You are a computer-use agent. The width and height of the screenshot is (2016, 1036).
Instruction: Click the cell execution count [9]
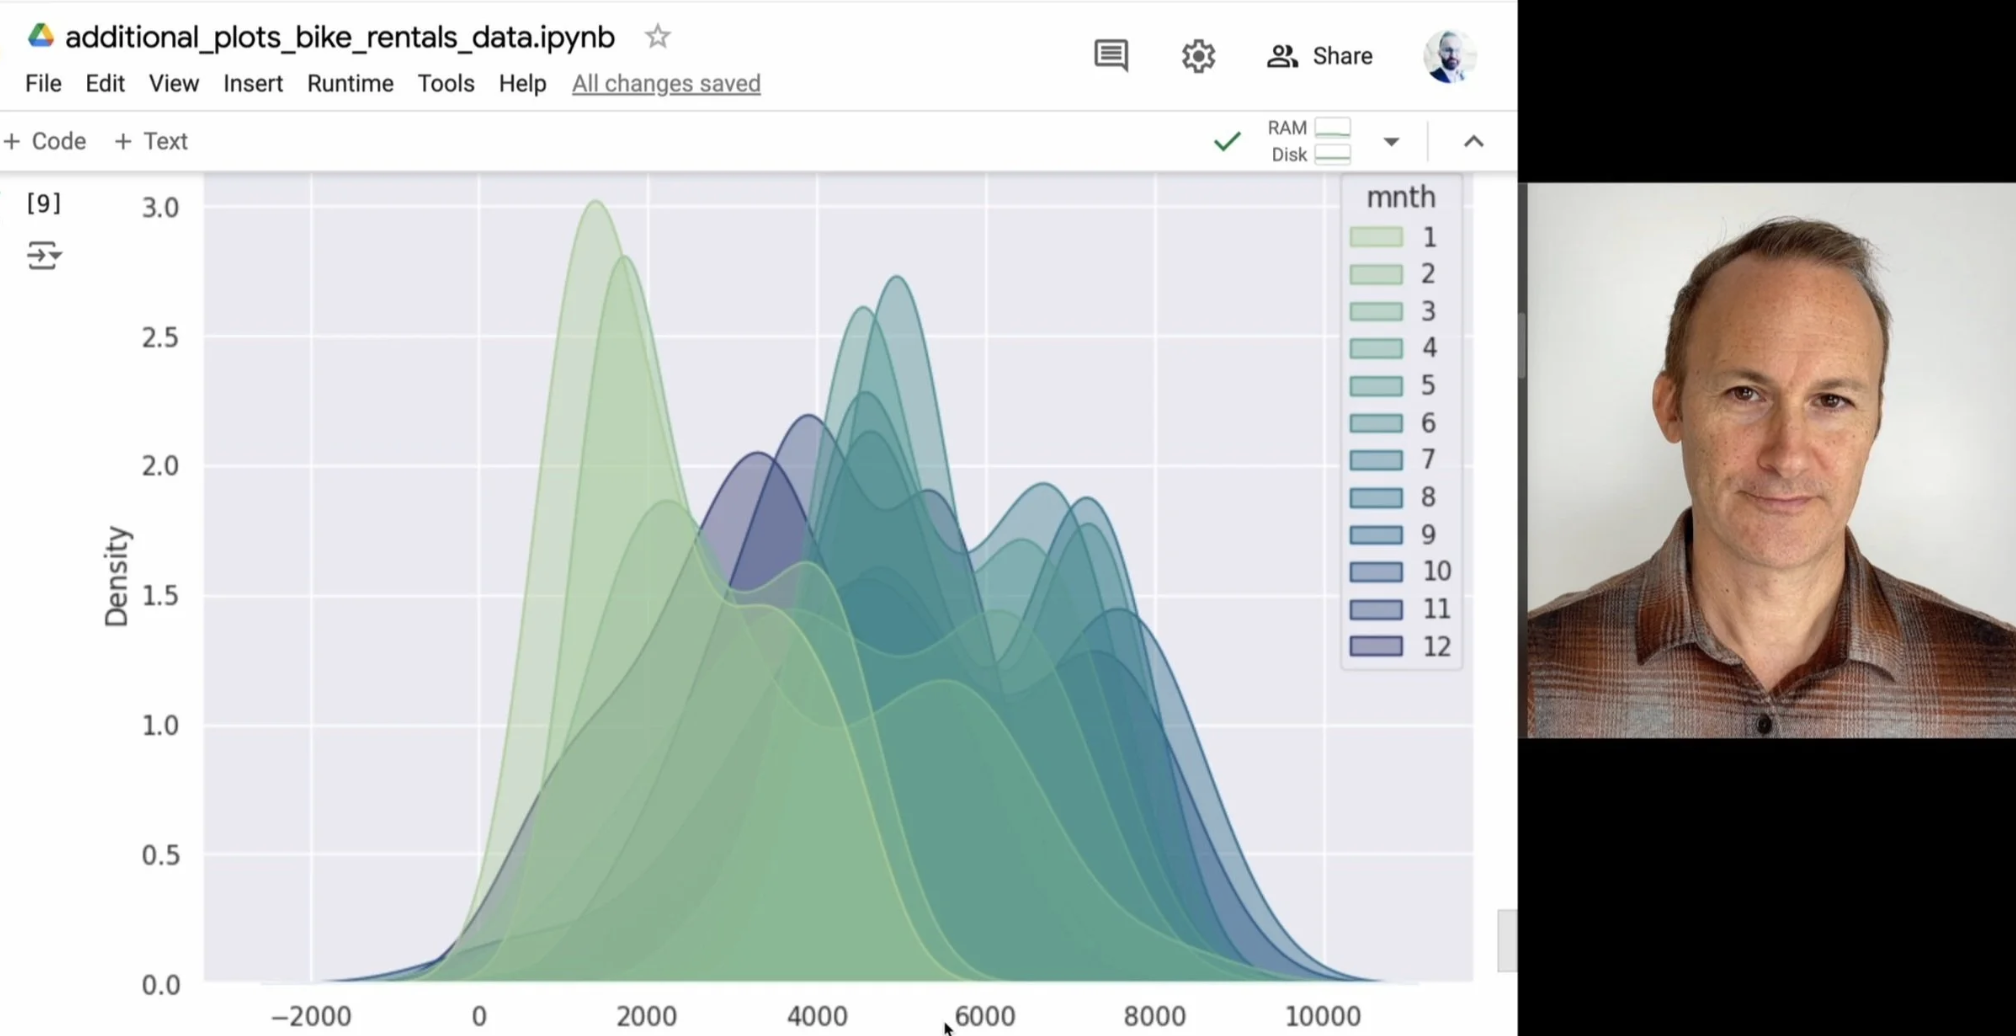coord(44,204)
